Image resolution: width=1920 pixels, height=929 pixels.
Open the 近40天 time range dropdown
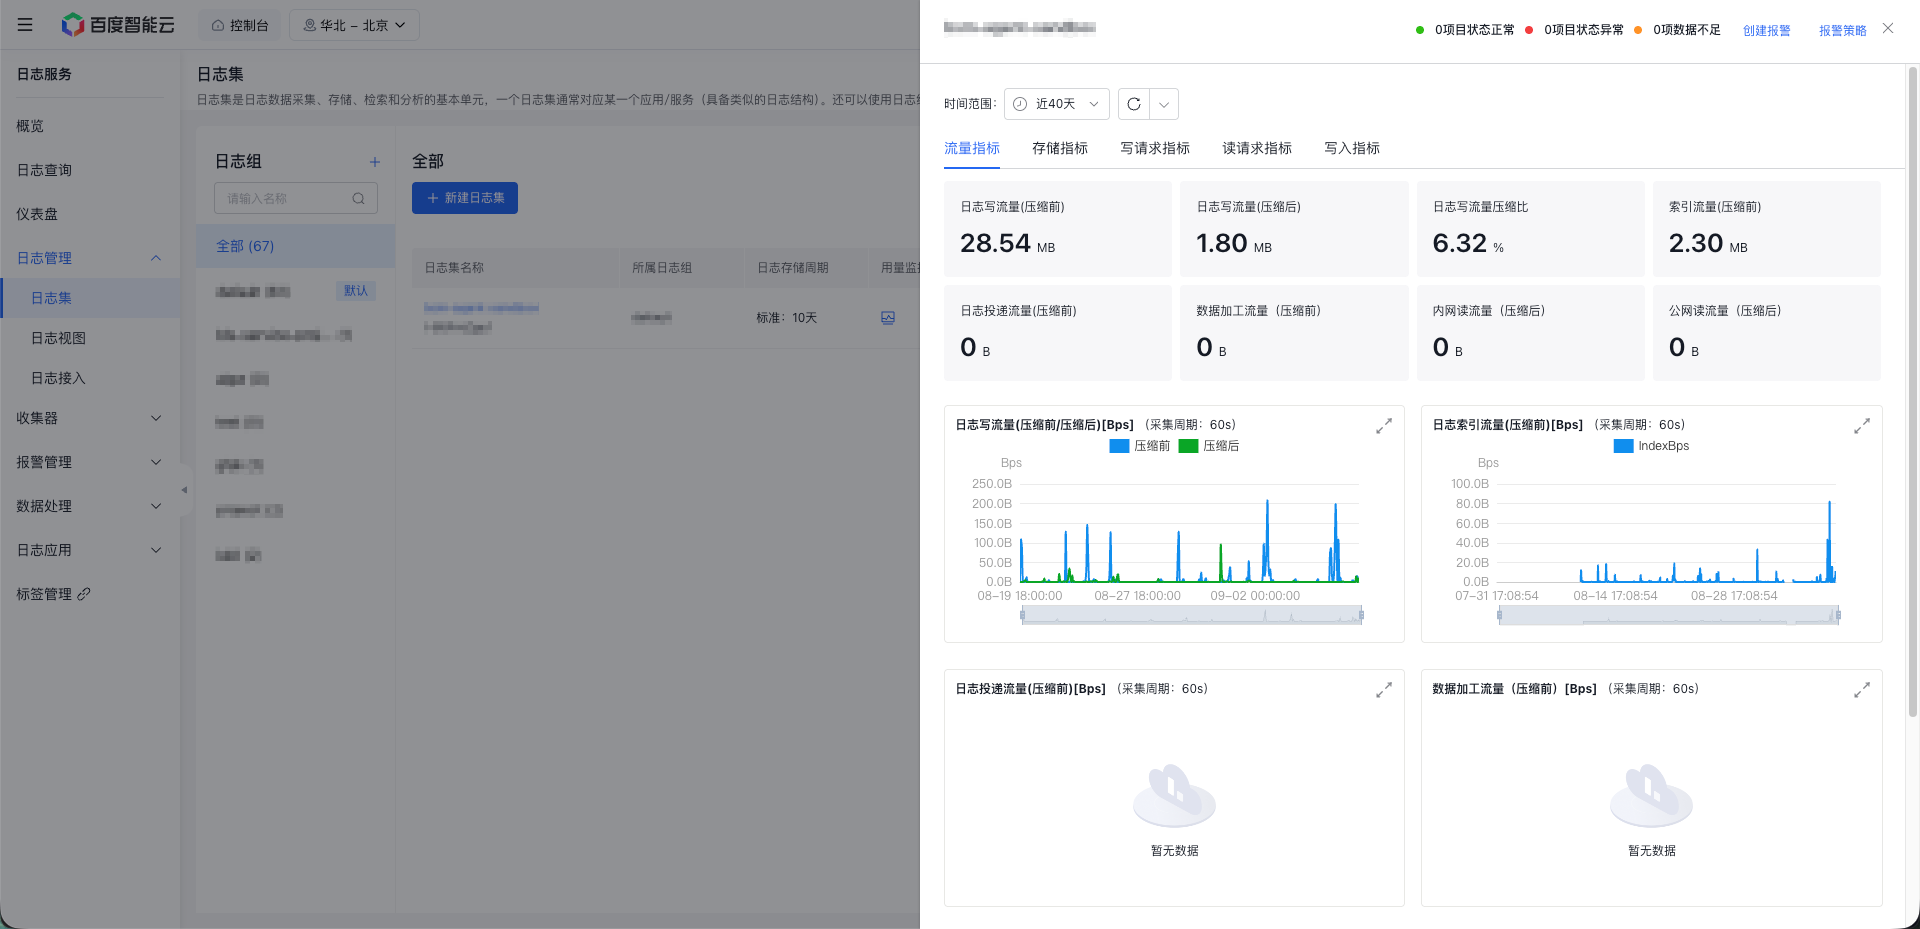point(1056,104)
